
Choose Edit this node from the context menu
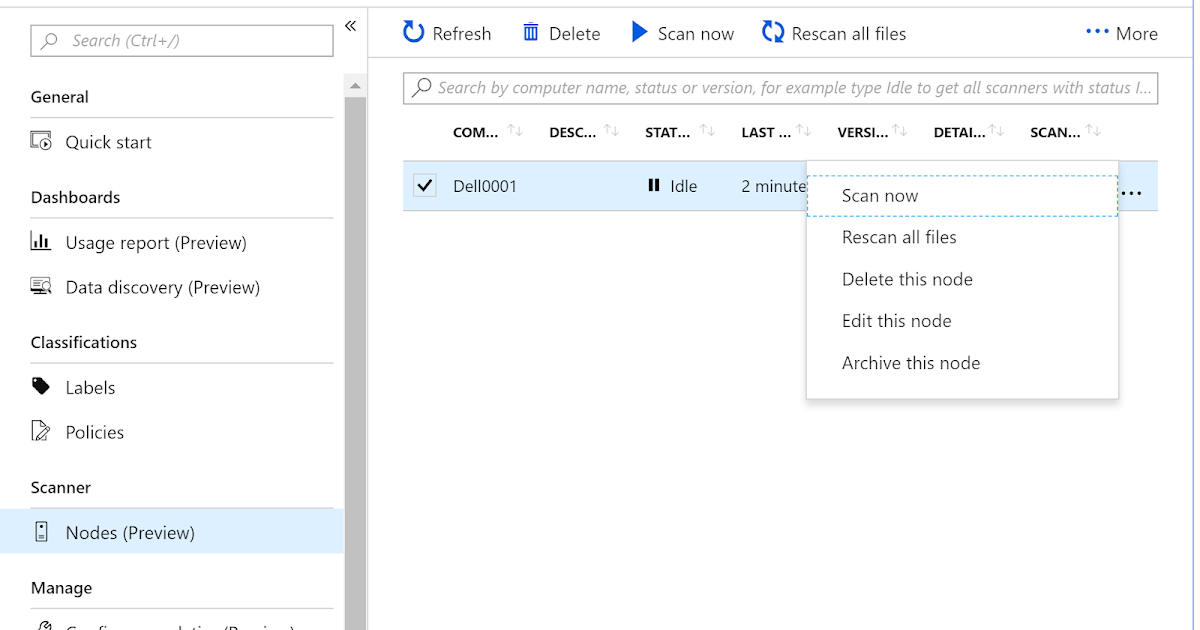tap(897, 320)
